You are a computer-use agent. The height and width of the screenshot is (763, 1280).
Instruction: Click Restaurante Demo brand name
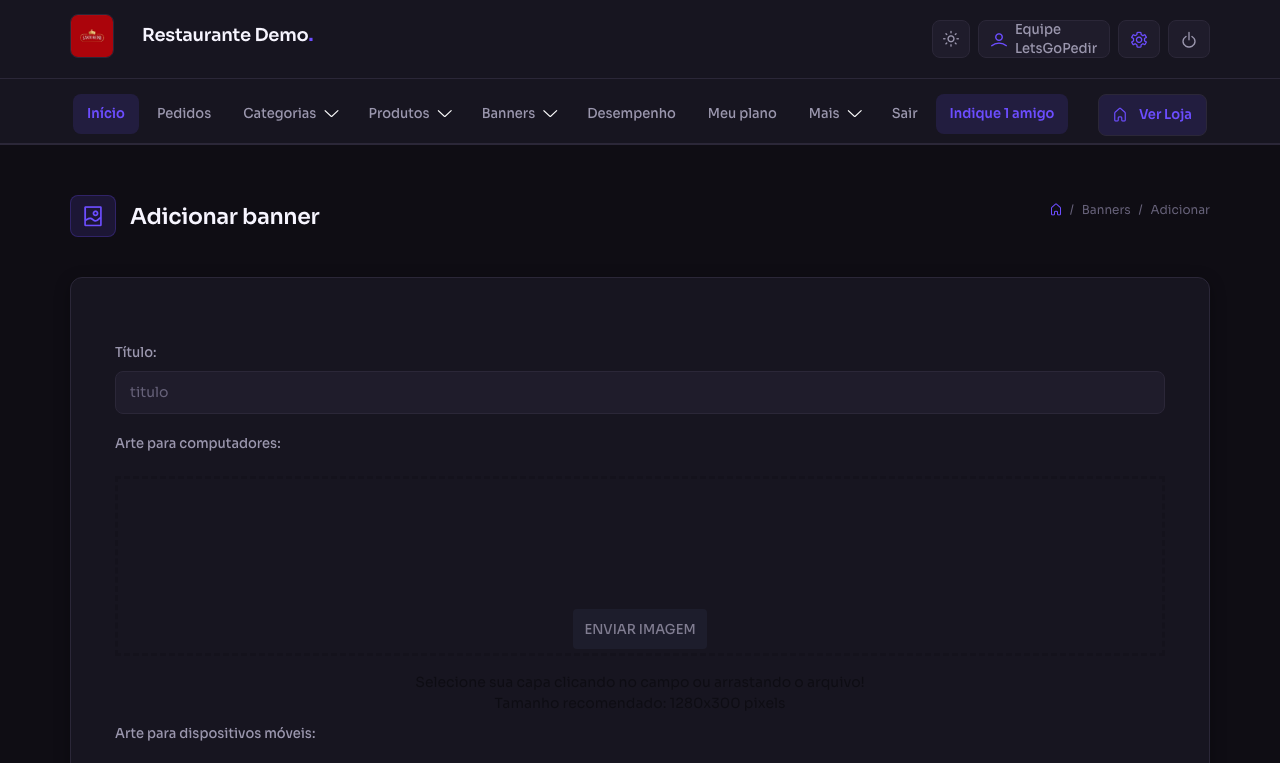click(228, 35)
